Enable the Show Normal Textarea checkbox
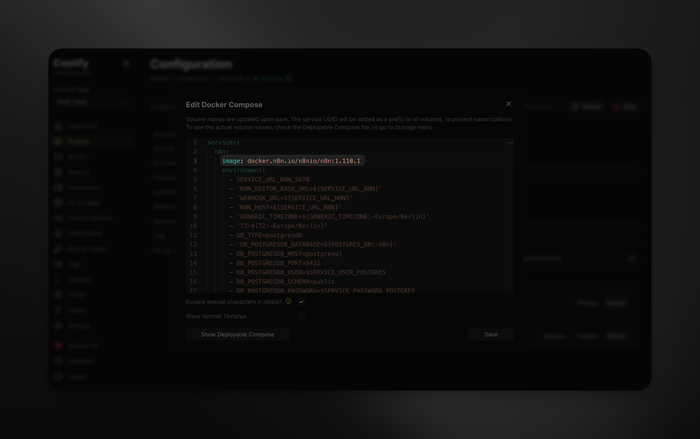Image resolution: width=700 pixels, height=439 pixels. (x=301, y=316)
